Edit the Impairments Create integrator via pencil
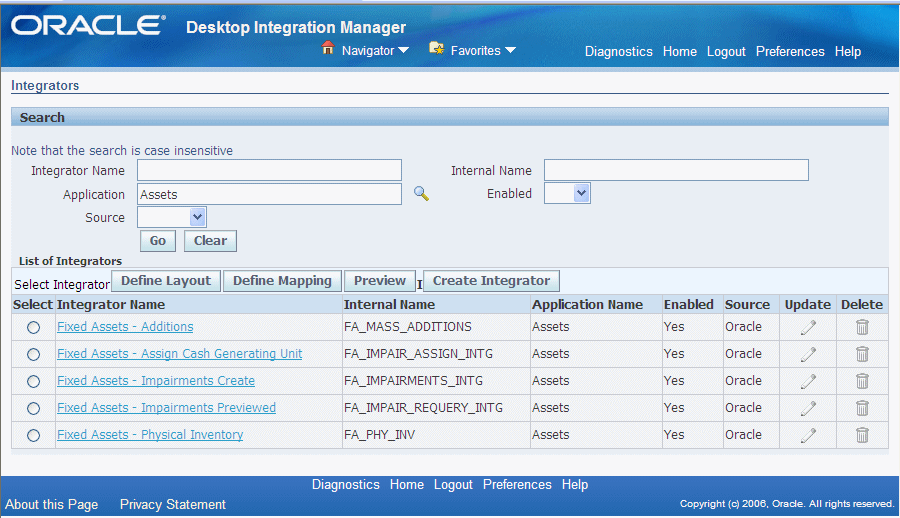 [808, 381]
